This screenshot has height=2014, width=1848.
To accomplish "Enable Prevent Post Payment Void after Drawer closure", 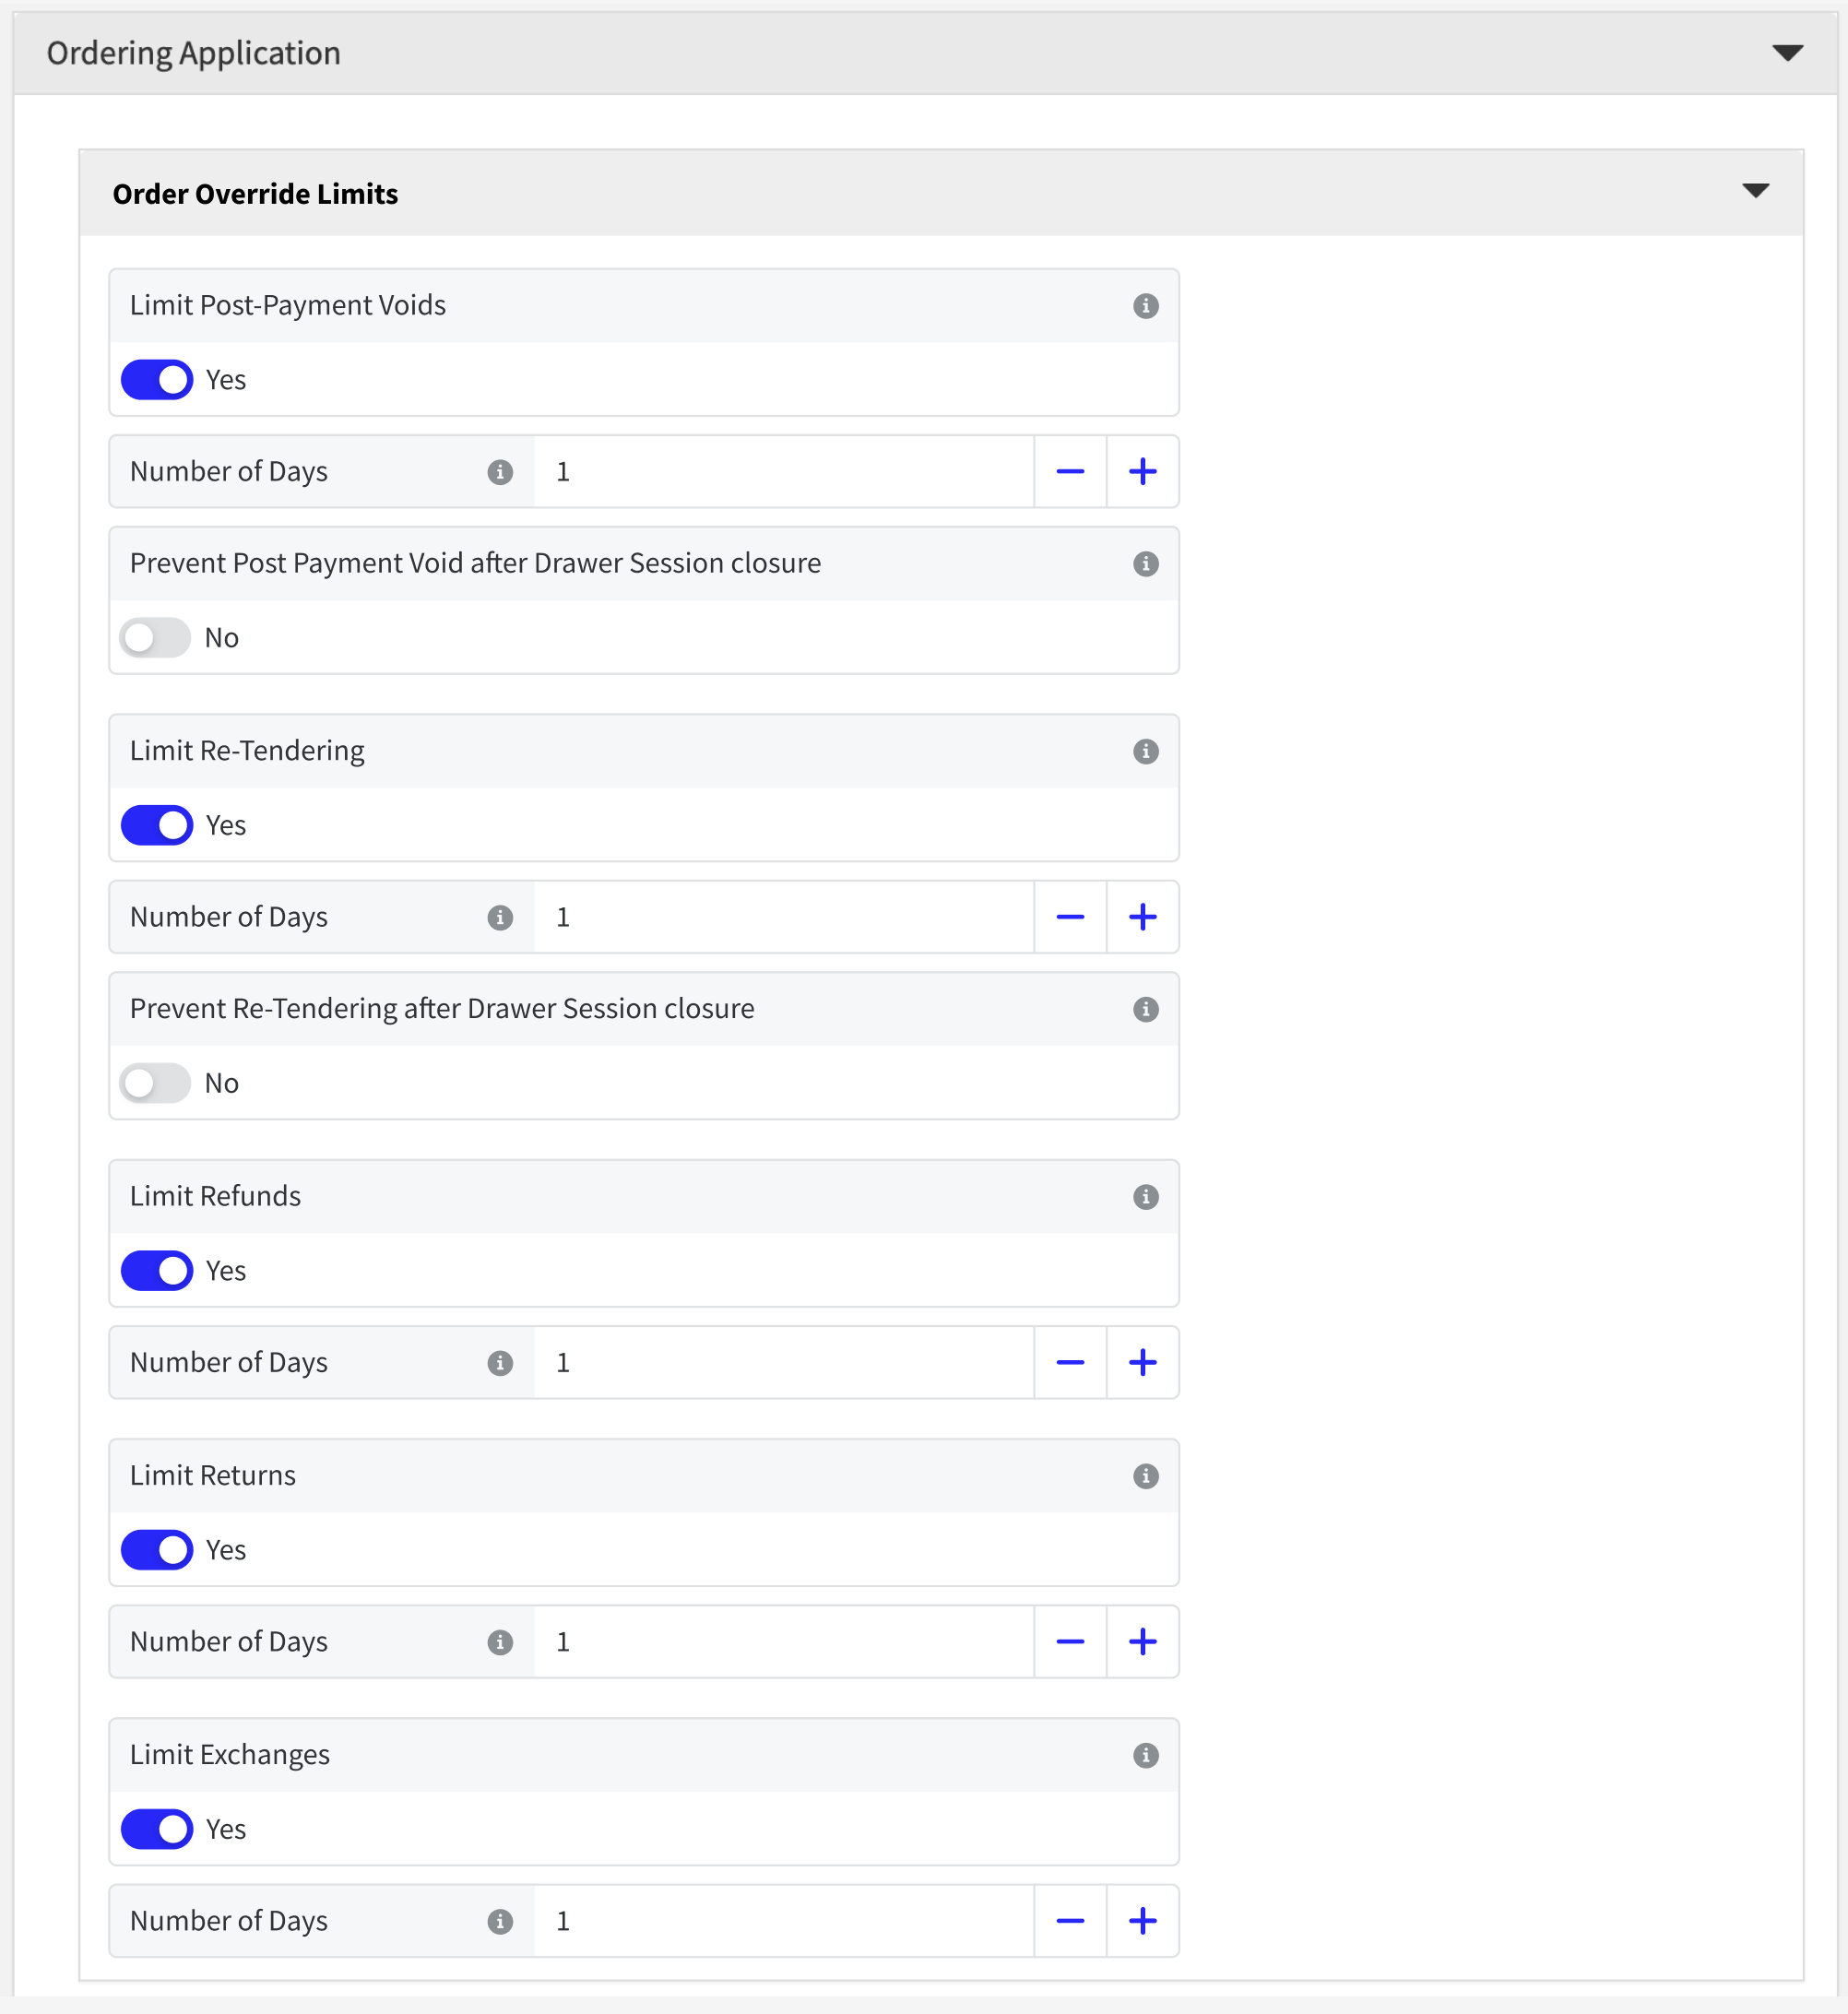I will tap(155, 638).
